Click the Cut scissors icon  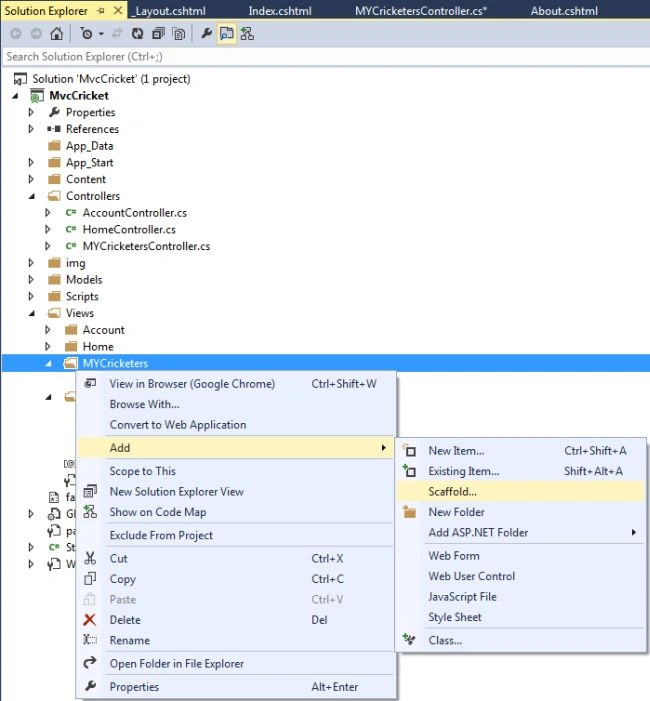(90, 558)
